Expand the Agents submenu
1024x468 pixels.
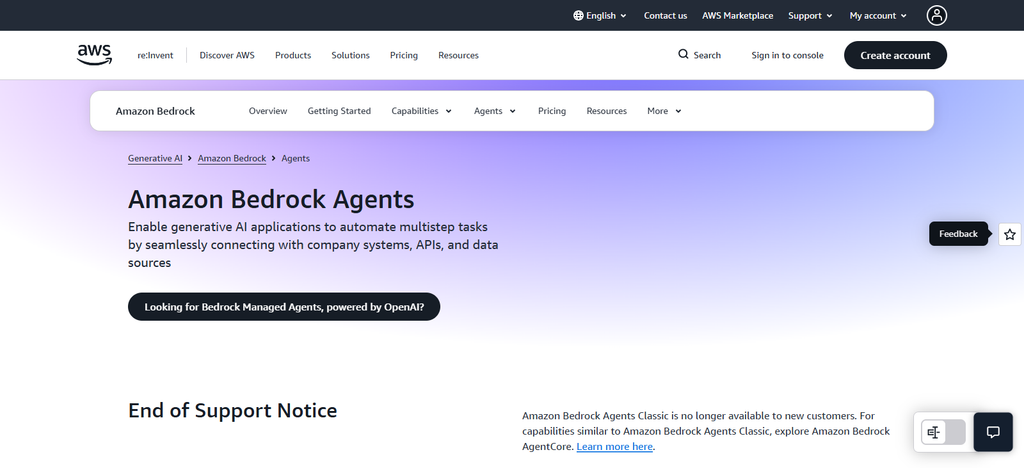click(495, 111)
